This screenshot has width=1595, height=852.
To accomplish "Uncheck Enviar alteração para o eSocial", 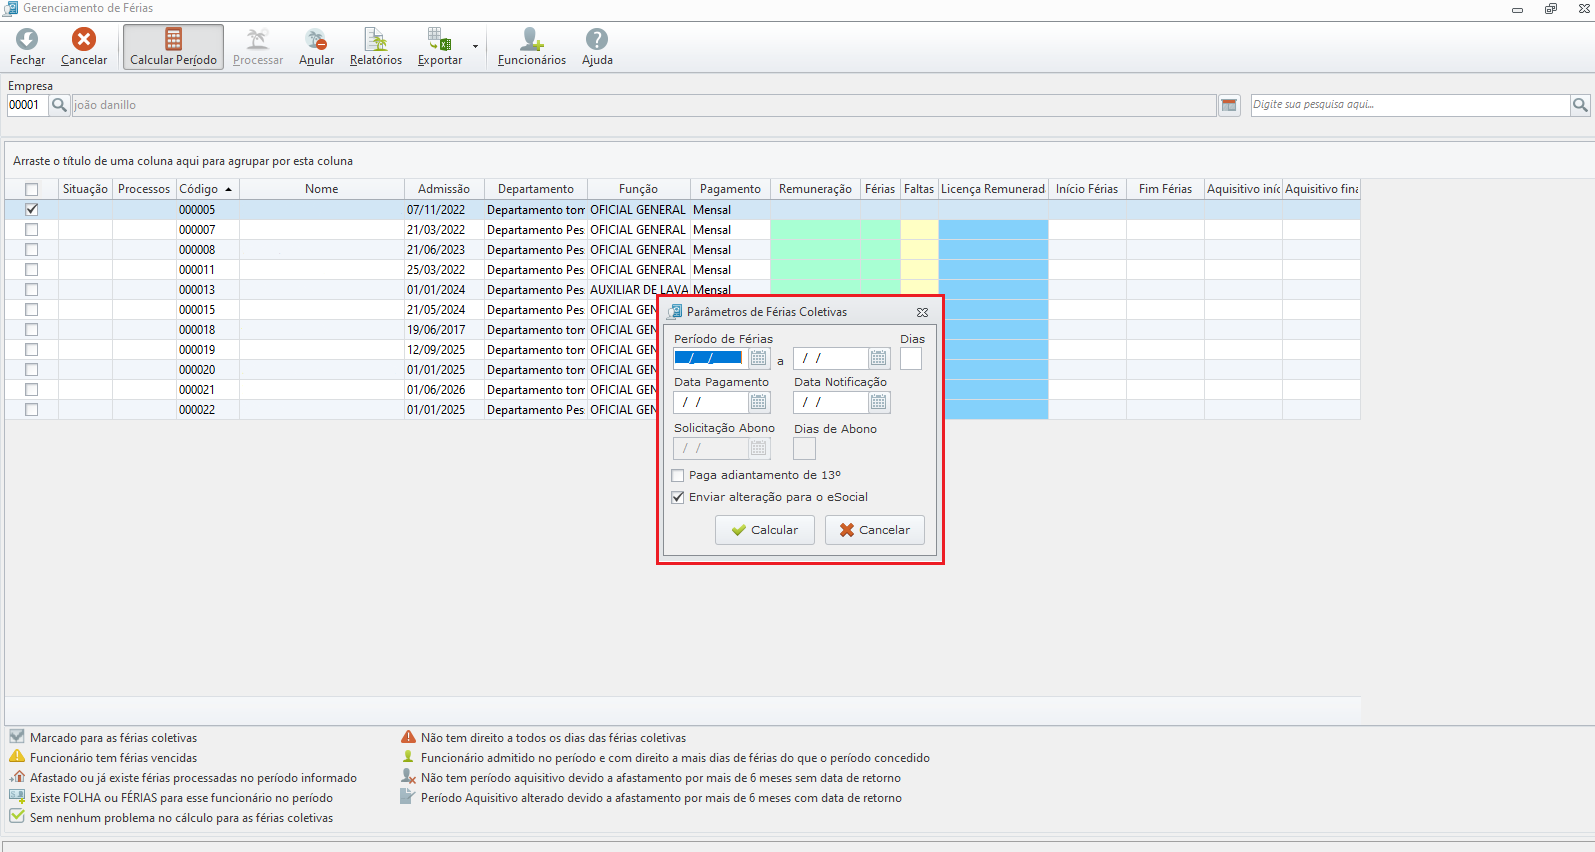I will coord(678,497).
